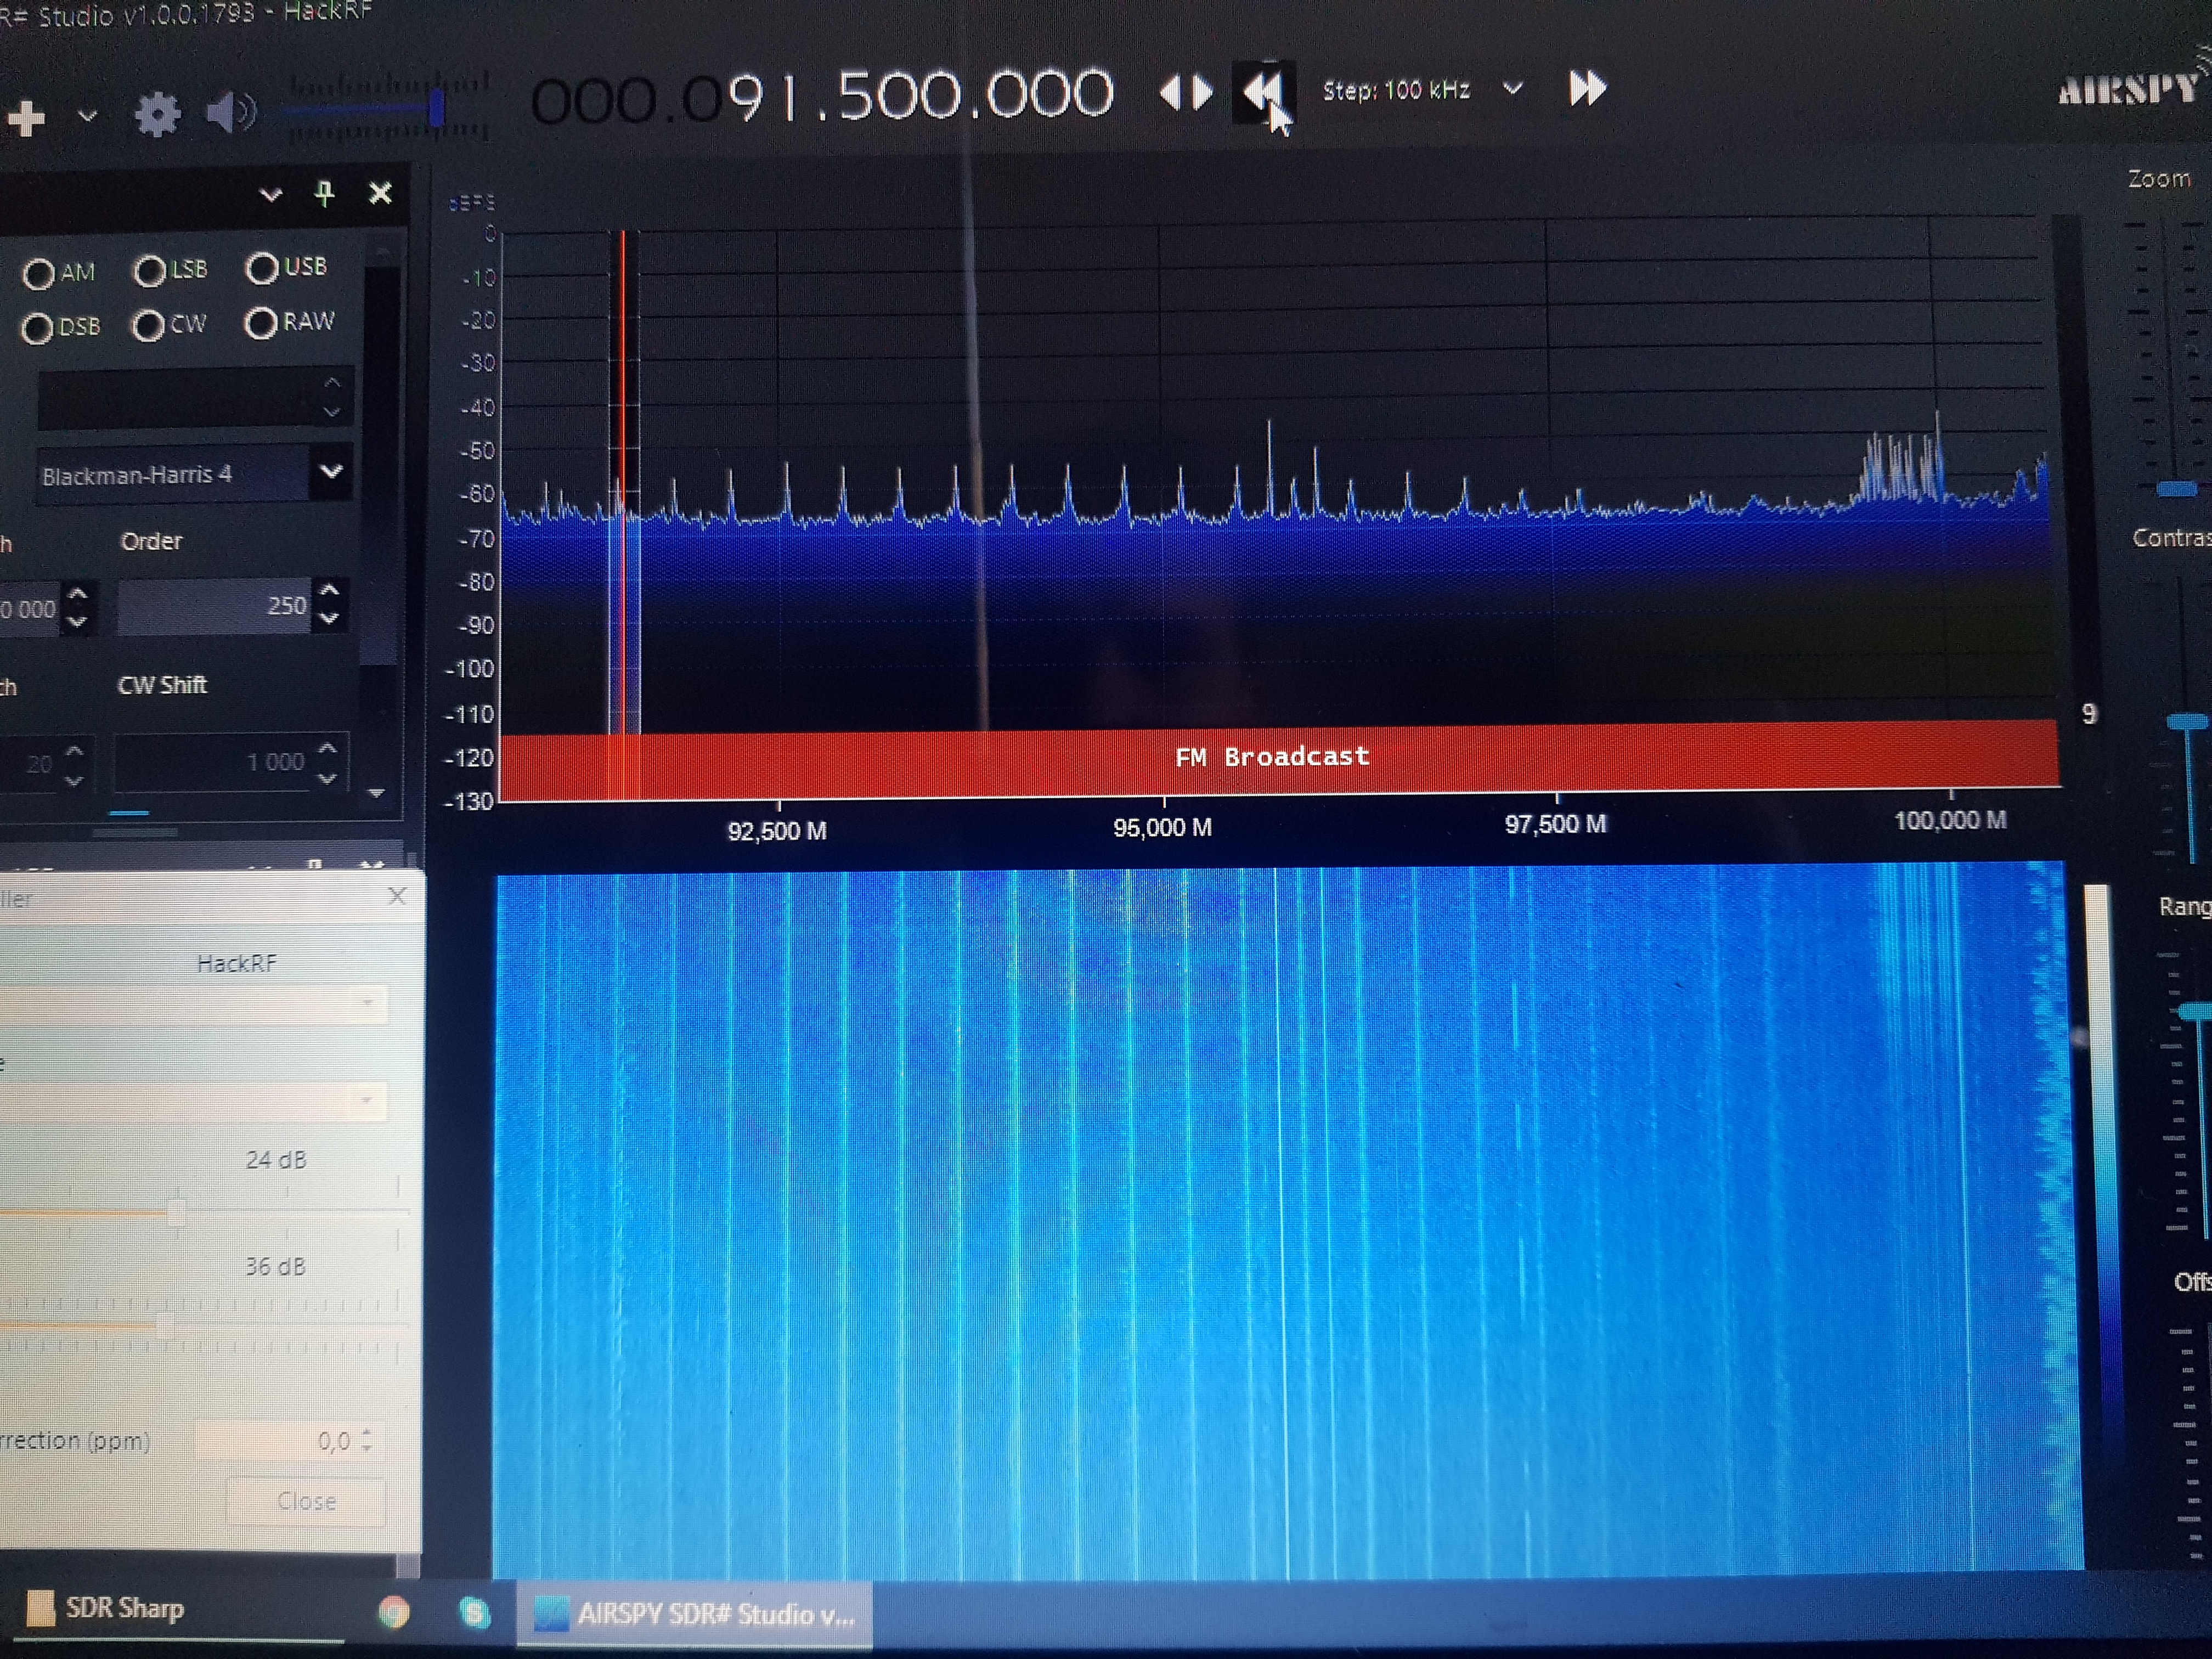Step frequency down with the rewind icon
2212x1659 pixels.
1263,92
